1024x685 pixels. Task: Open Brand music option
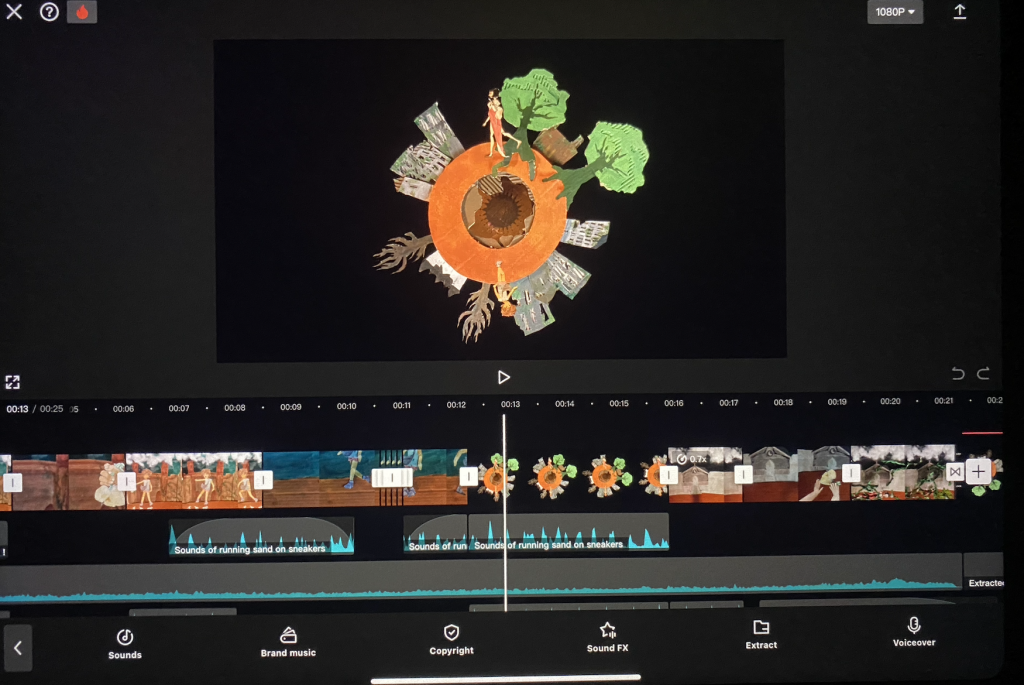tap(288, 642)
